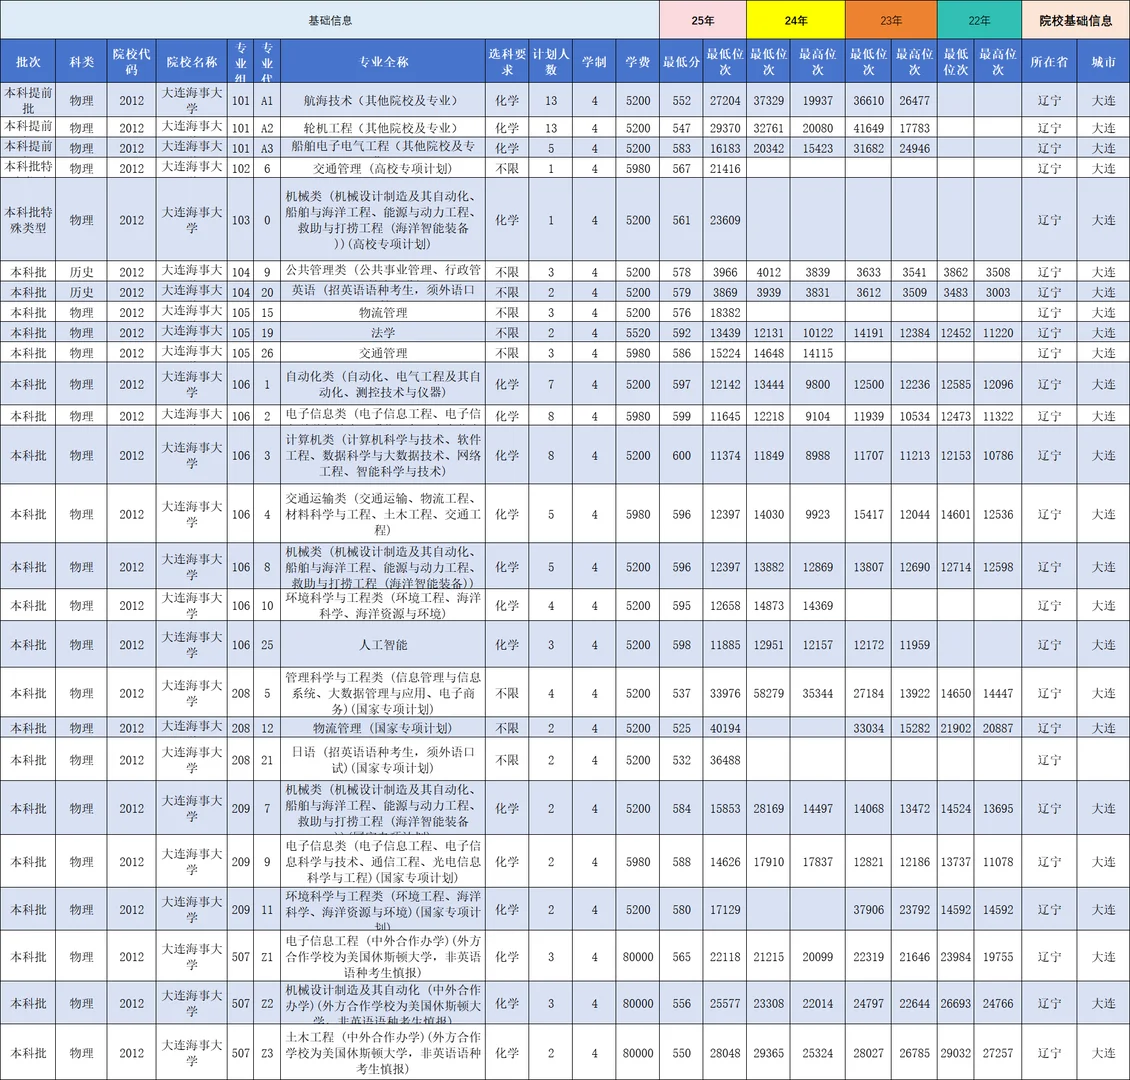Click the minimum score 552 cell
Image resolution: width=1130 pixels, height=1080 pixels.
[x=682, y=101]
